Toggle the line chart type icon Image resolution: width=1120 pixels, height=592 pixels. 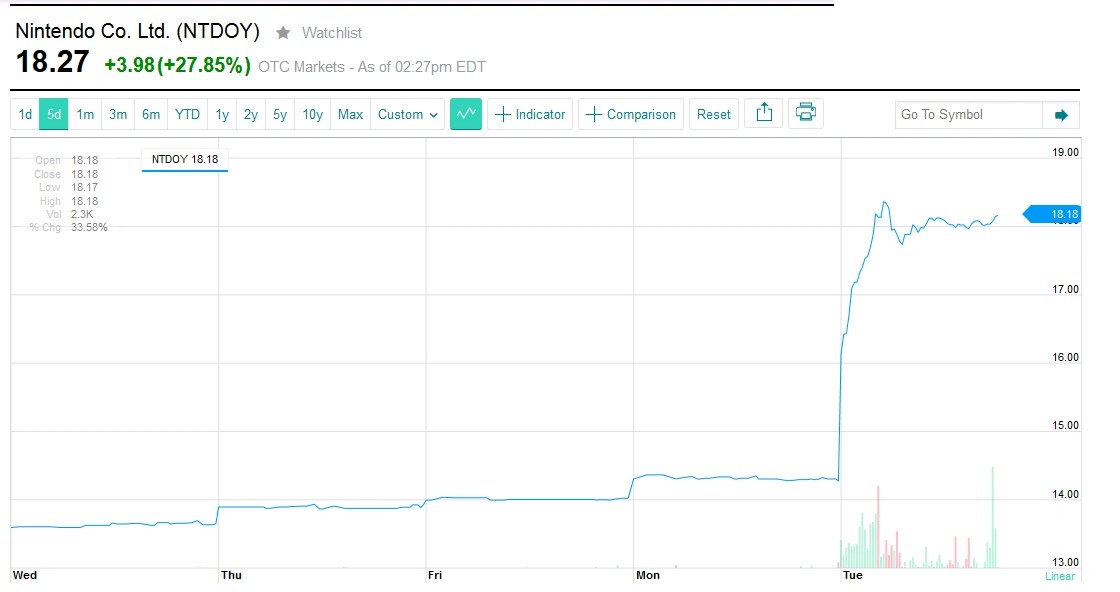coord(466,114)
